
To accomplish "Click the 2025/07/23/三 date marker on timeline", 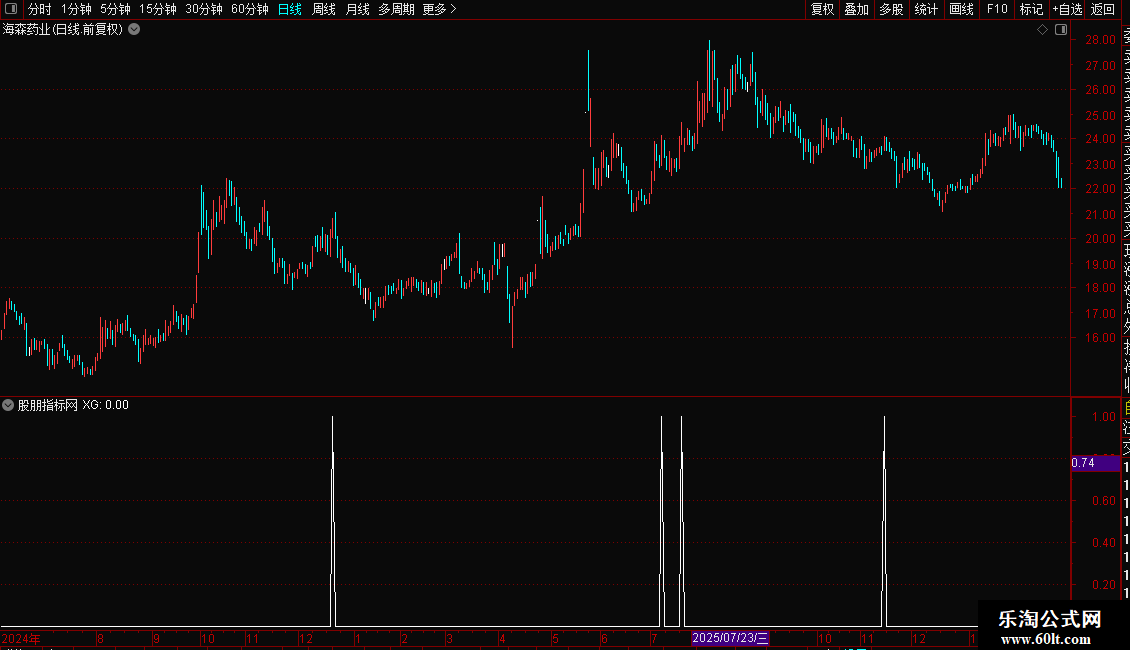I will 730,638.
